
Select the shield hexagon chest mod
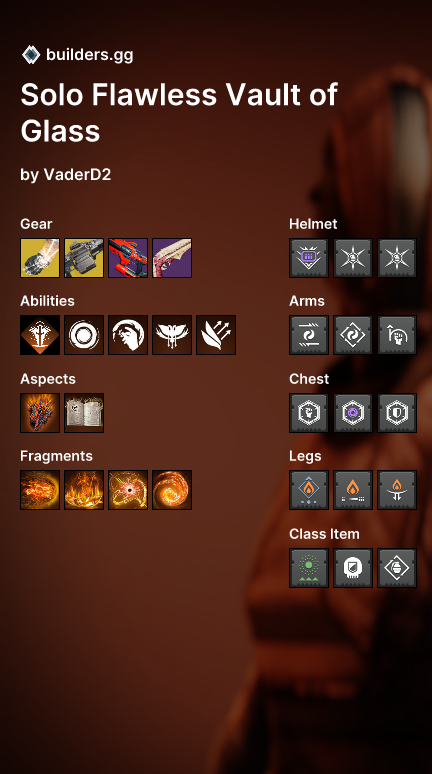click(397, 413)
